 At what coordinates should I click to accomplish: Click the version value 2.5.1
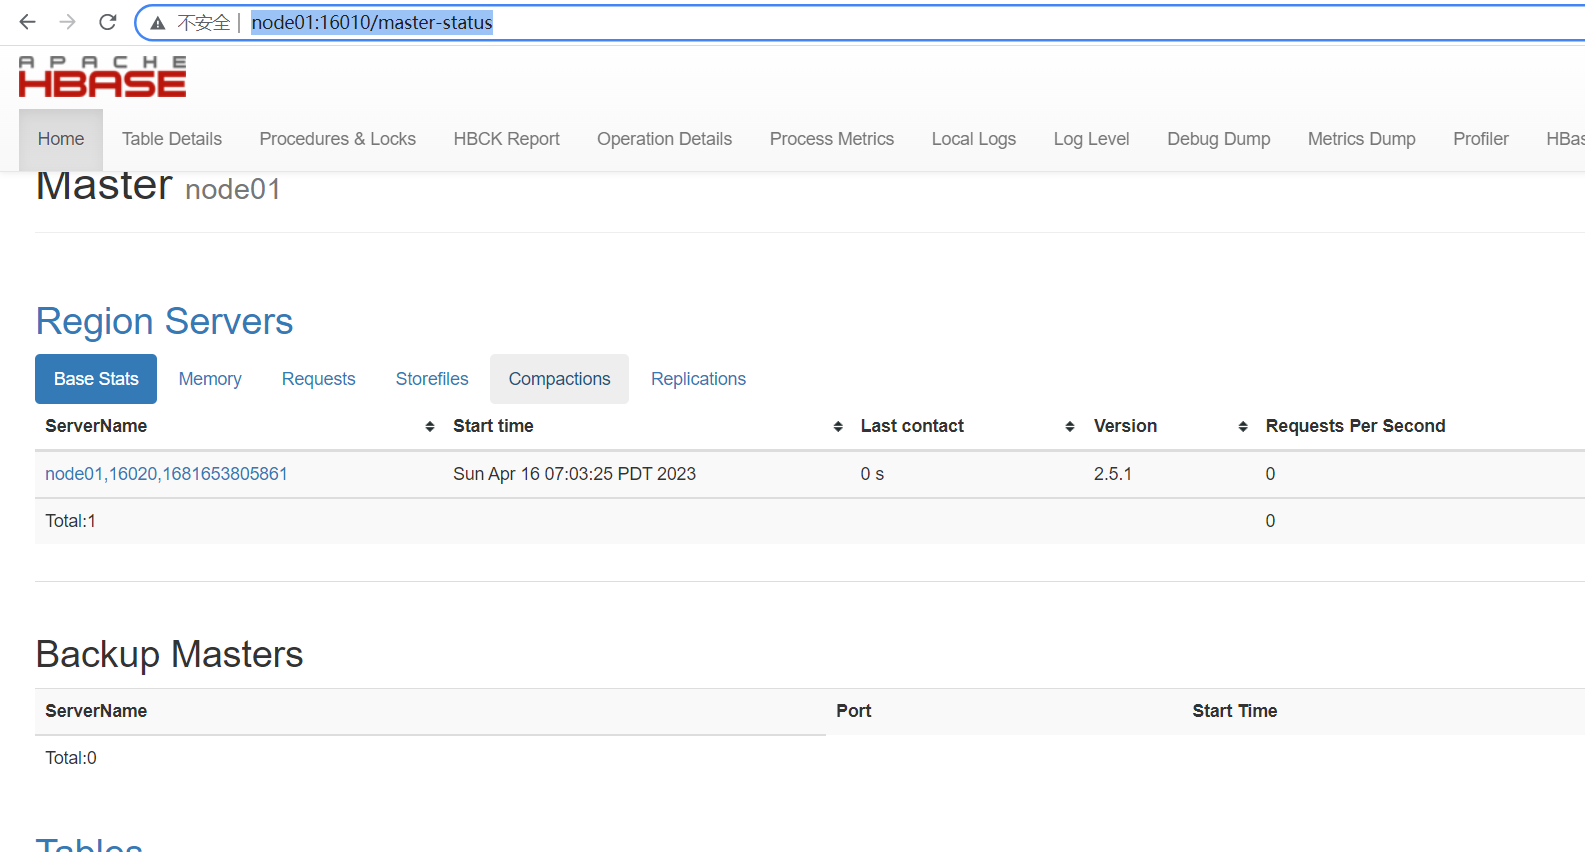tap(1113, 474)
